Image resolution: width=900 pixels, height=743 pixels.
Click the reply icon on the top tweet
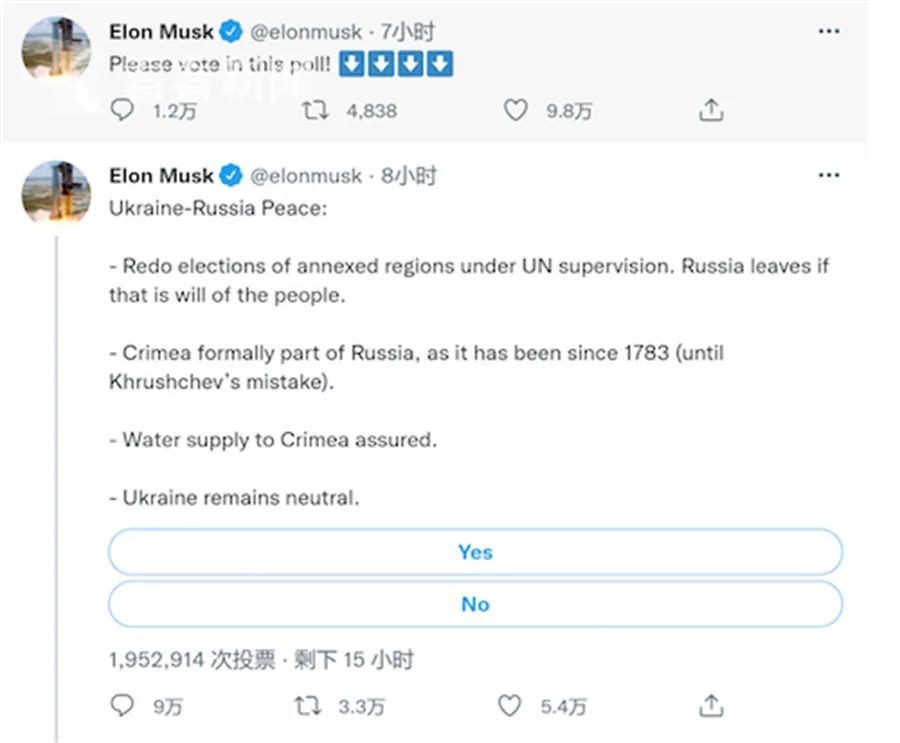pos(122,110)
